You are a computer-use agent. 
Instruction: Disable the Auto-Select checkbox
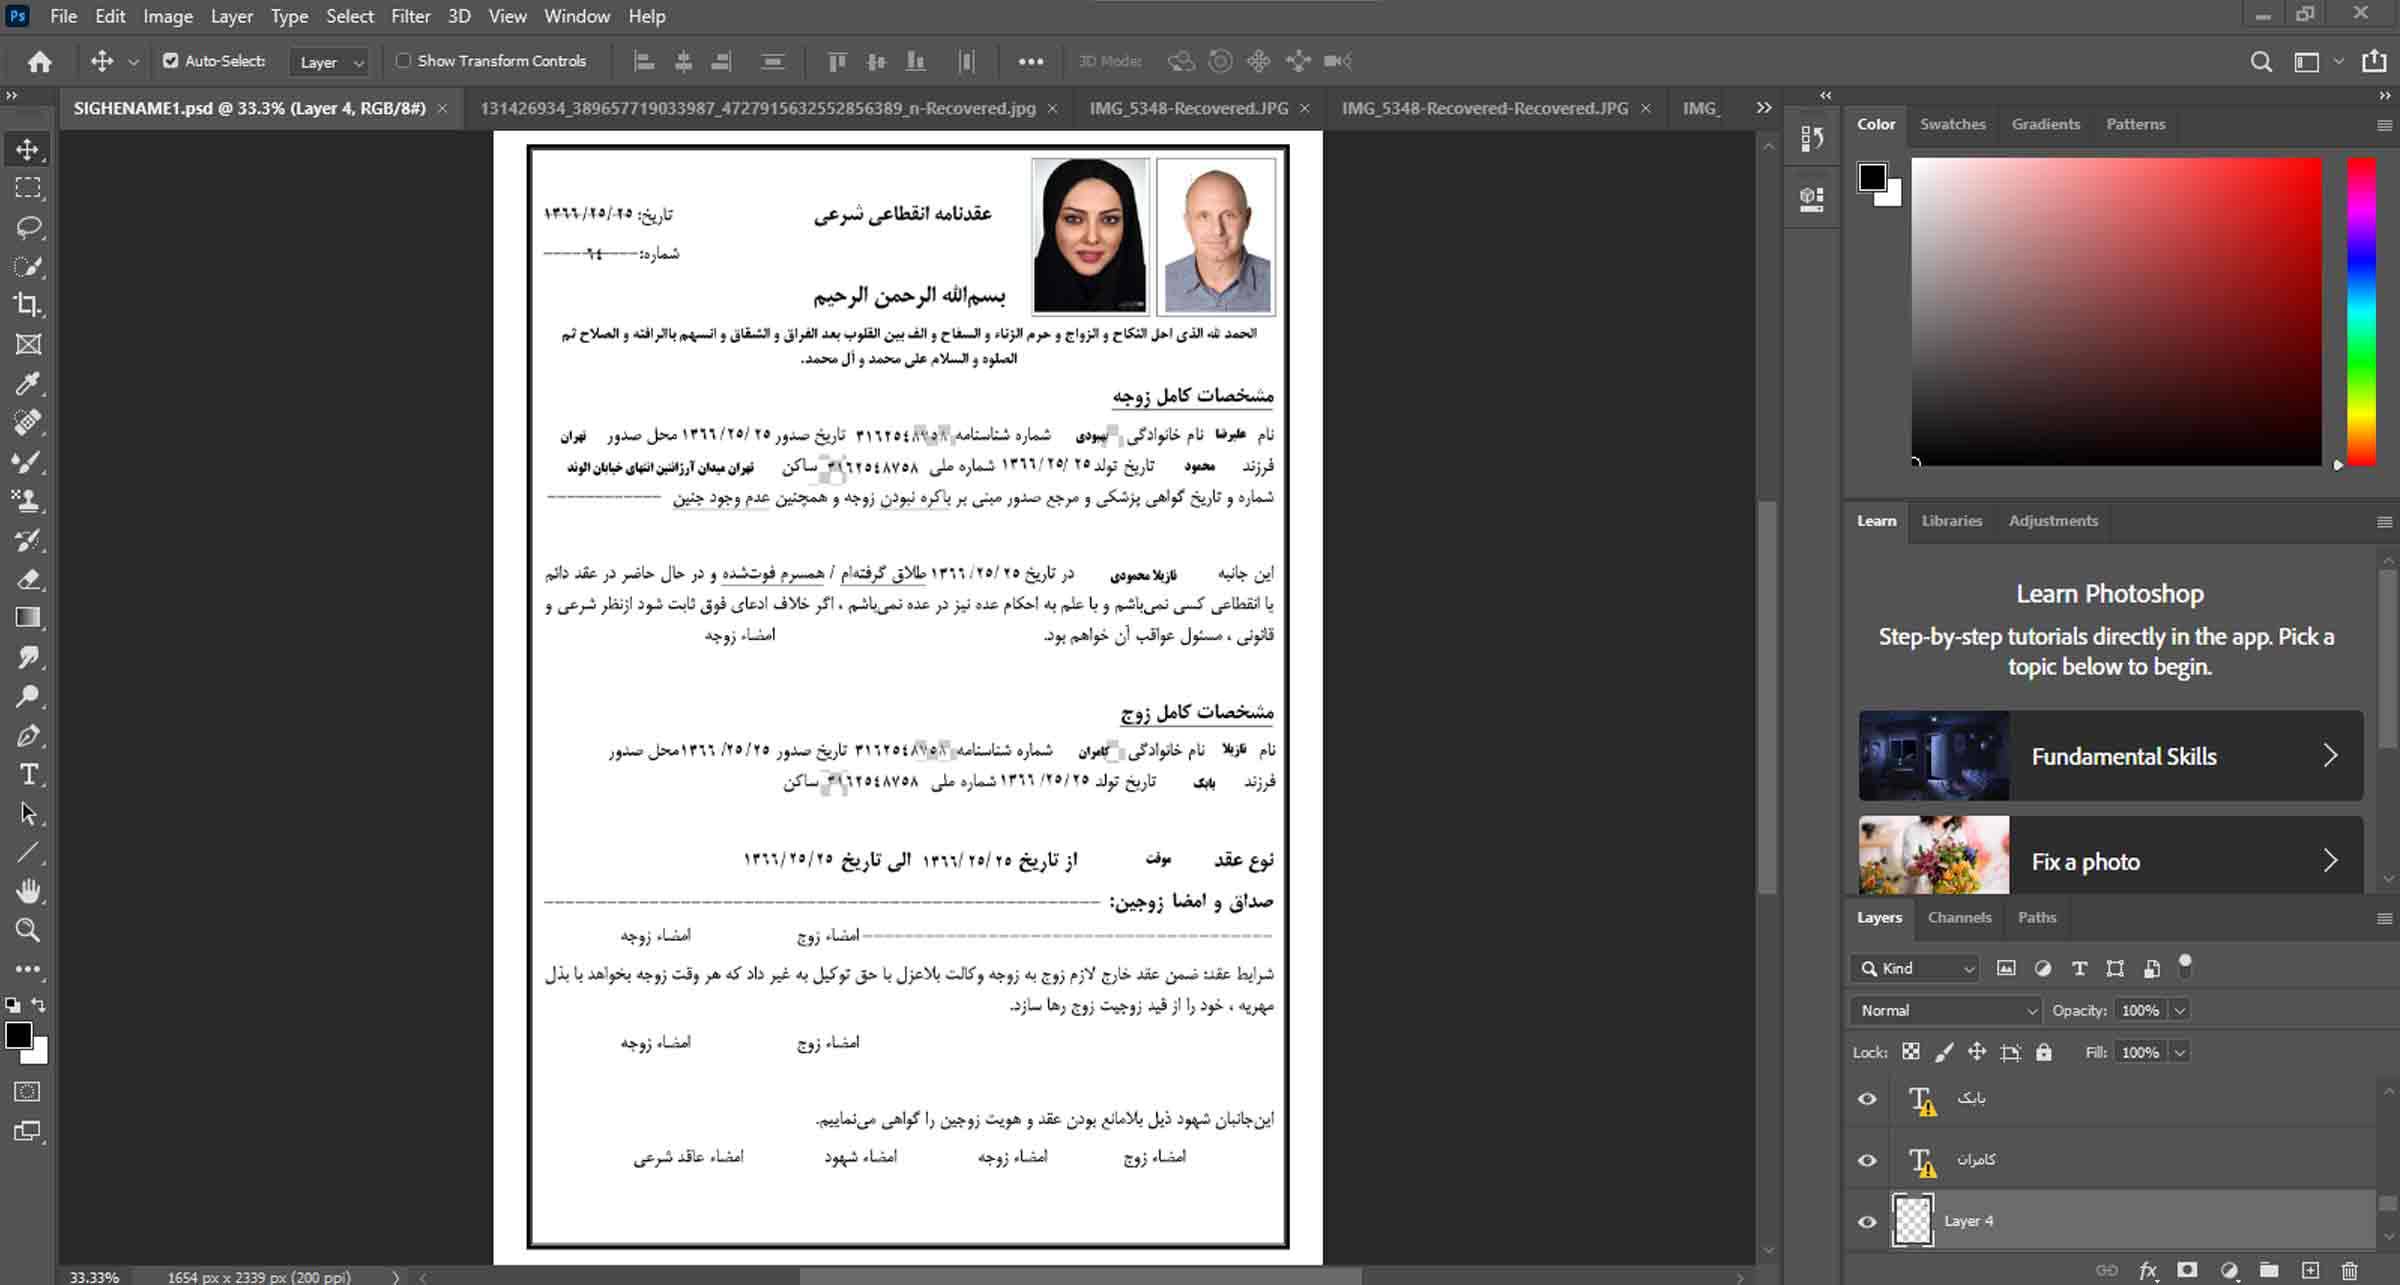tap(171, 61)
